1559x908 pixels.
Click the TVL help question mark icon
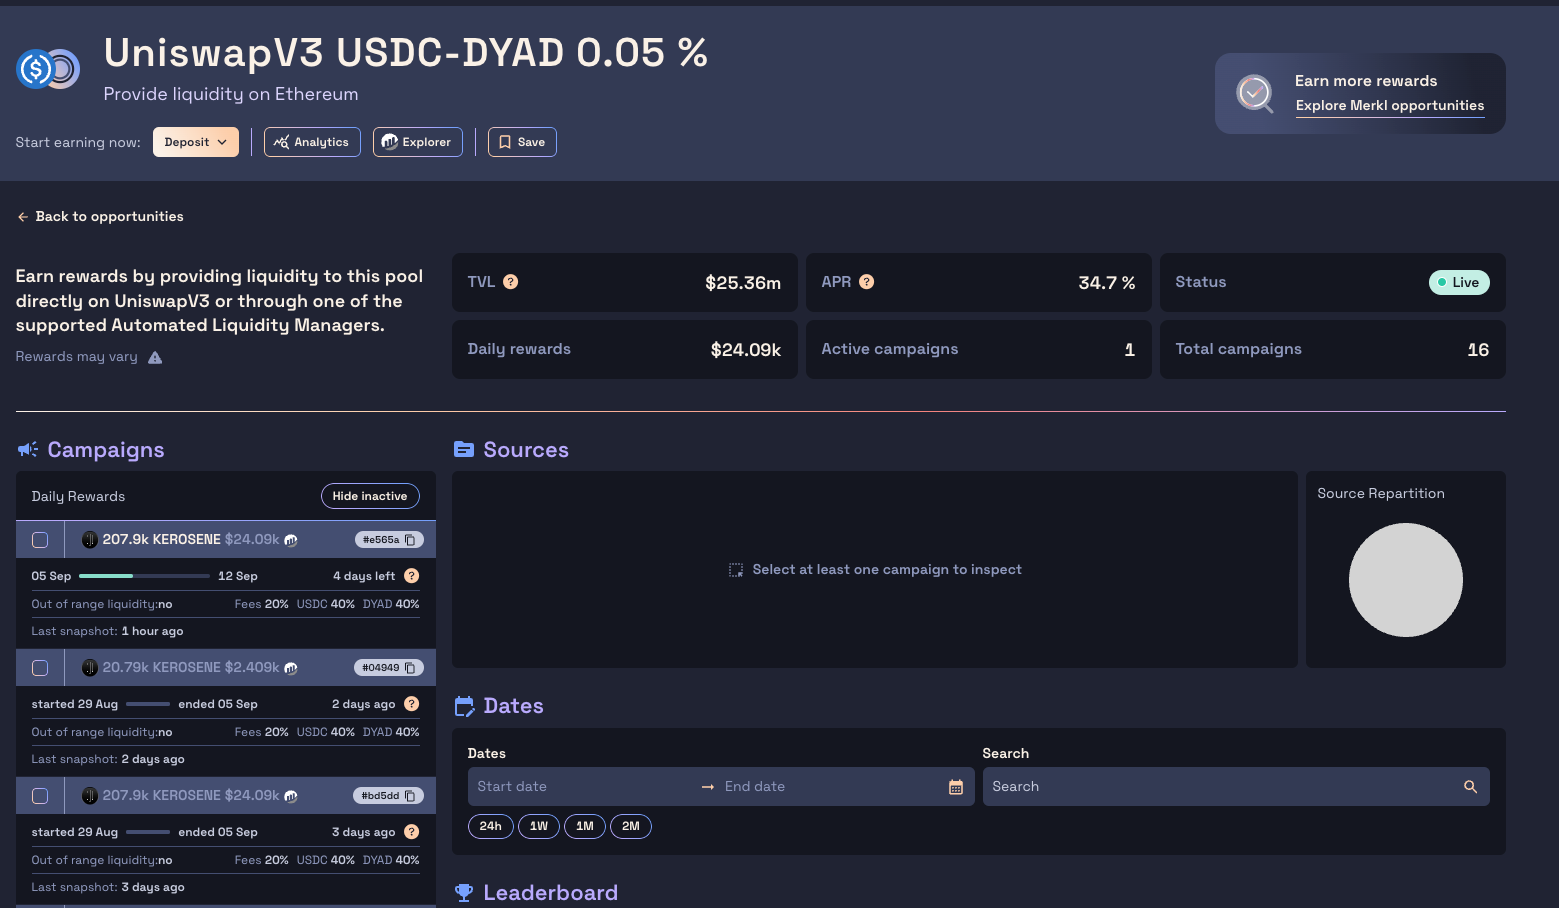click(510, 282)
